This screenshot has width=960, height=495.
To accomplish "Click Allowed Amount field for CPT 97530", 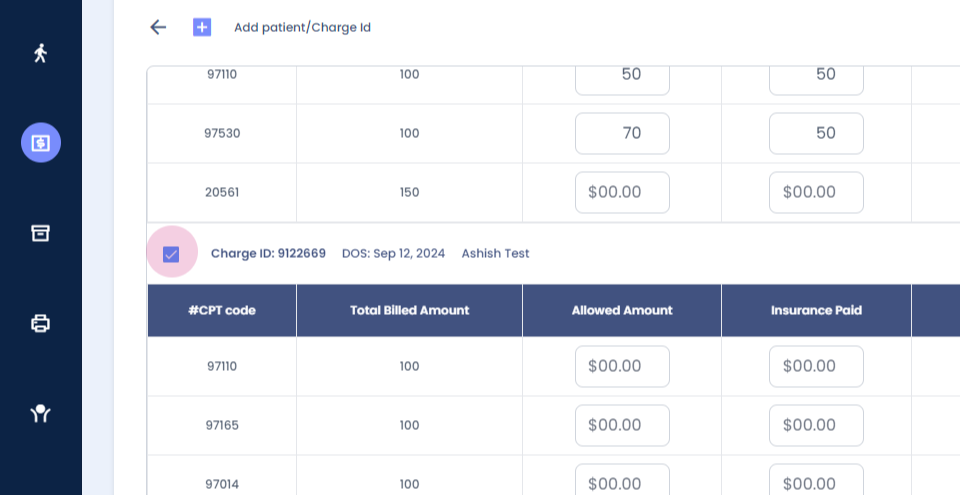I will point(622,133).
